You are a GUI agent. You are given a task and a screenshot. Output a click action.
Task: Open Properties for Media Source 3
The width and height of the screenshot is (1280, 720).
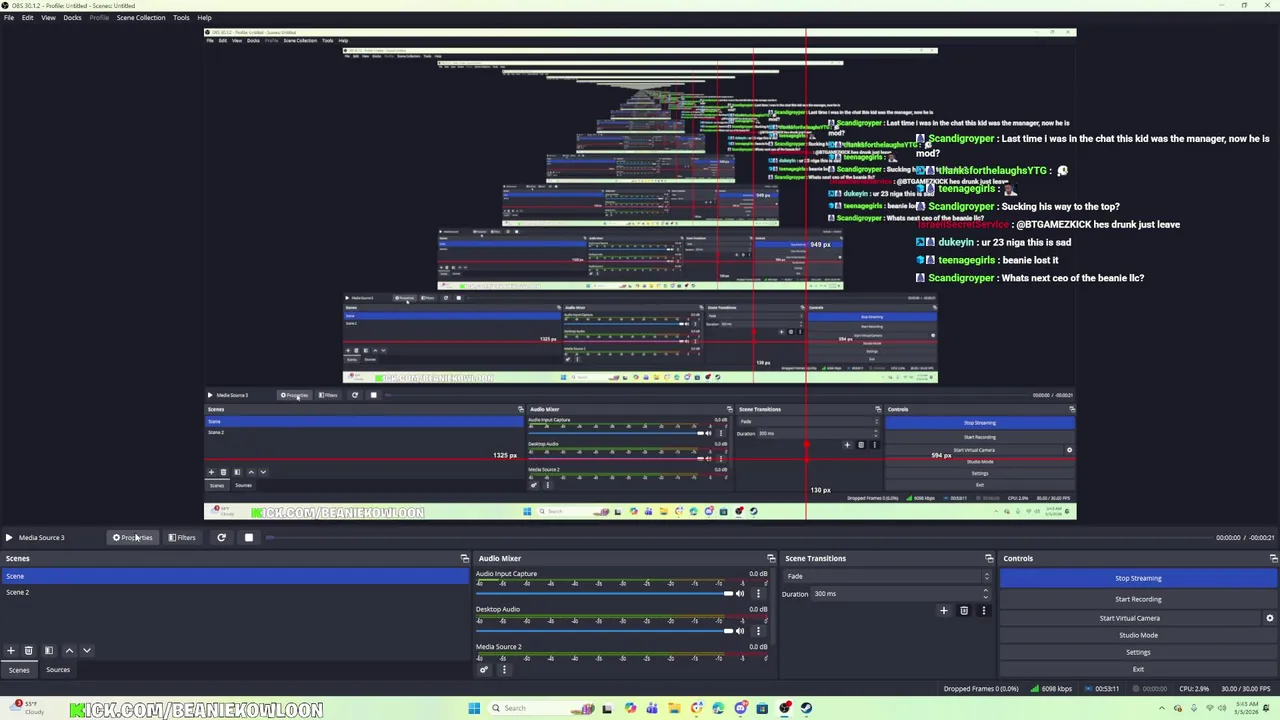click(x=133, y=538)
